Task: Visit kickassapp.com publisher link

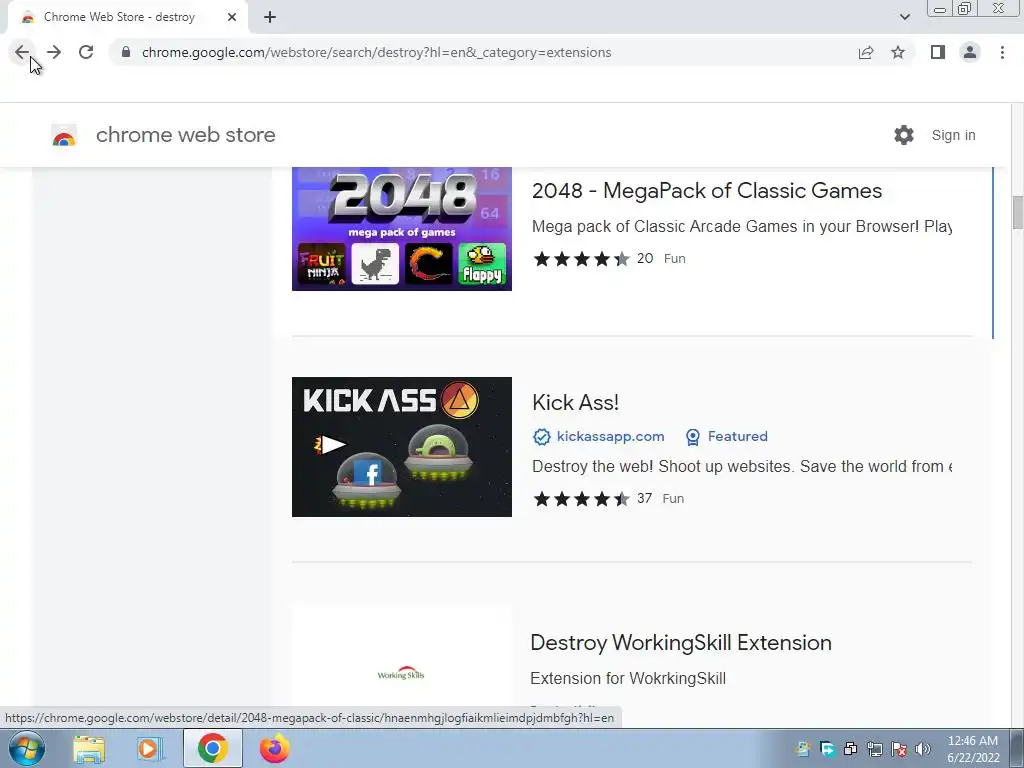Action: click(611, 436)
